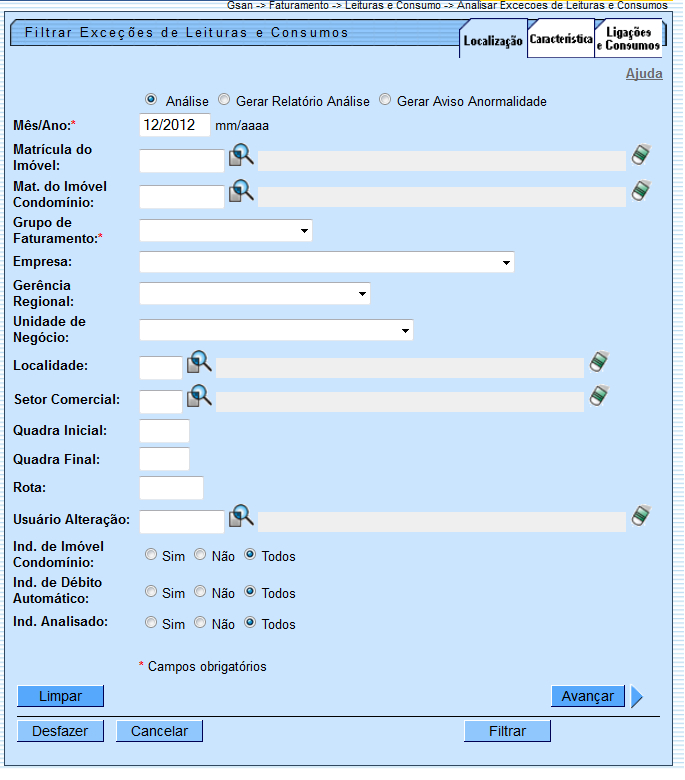Focus the Mês/Ano field showing 12/2012
685x780 pixels.
point(175,125)
